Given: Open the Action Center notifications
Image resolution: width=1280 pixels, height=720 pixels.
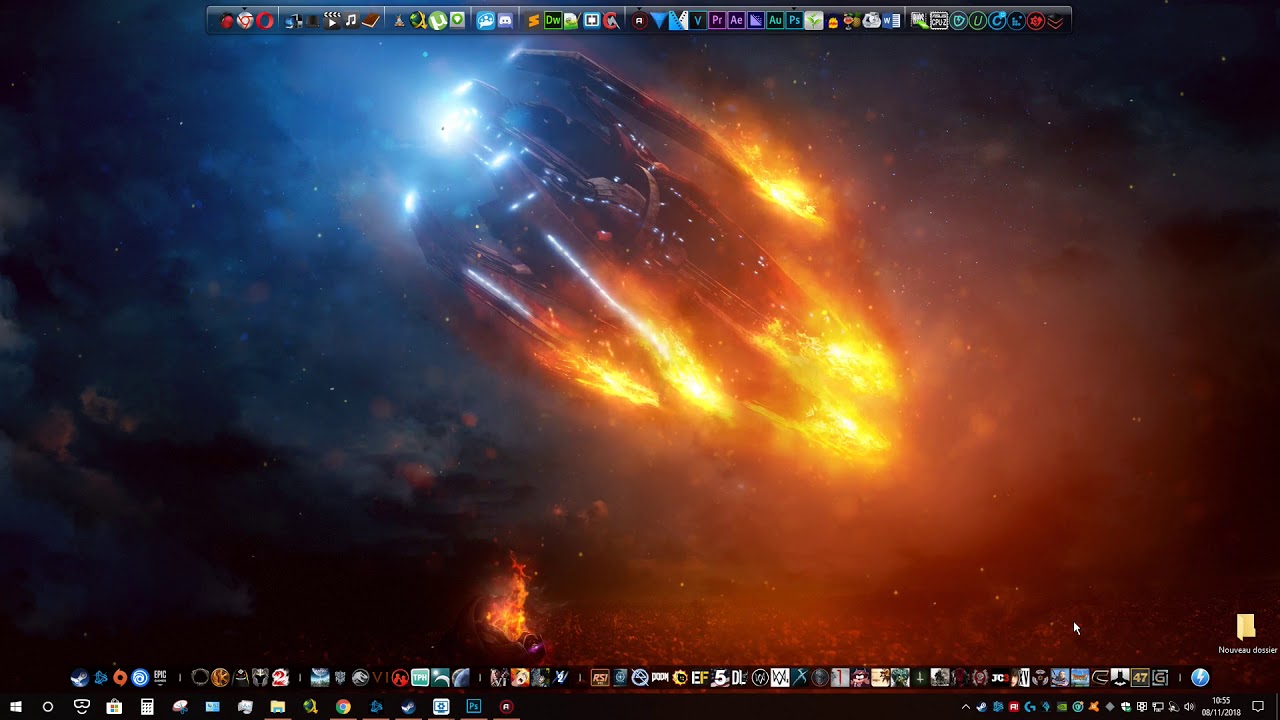Looking at the screenshot, I should tap(1258, 707).
